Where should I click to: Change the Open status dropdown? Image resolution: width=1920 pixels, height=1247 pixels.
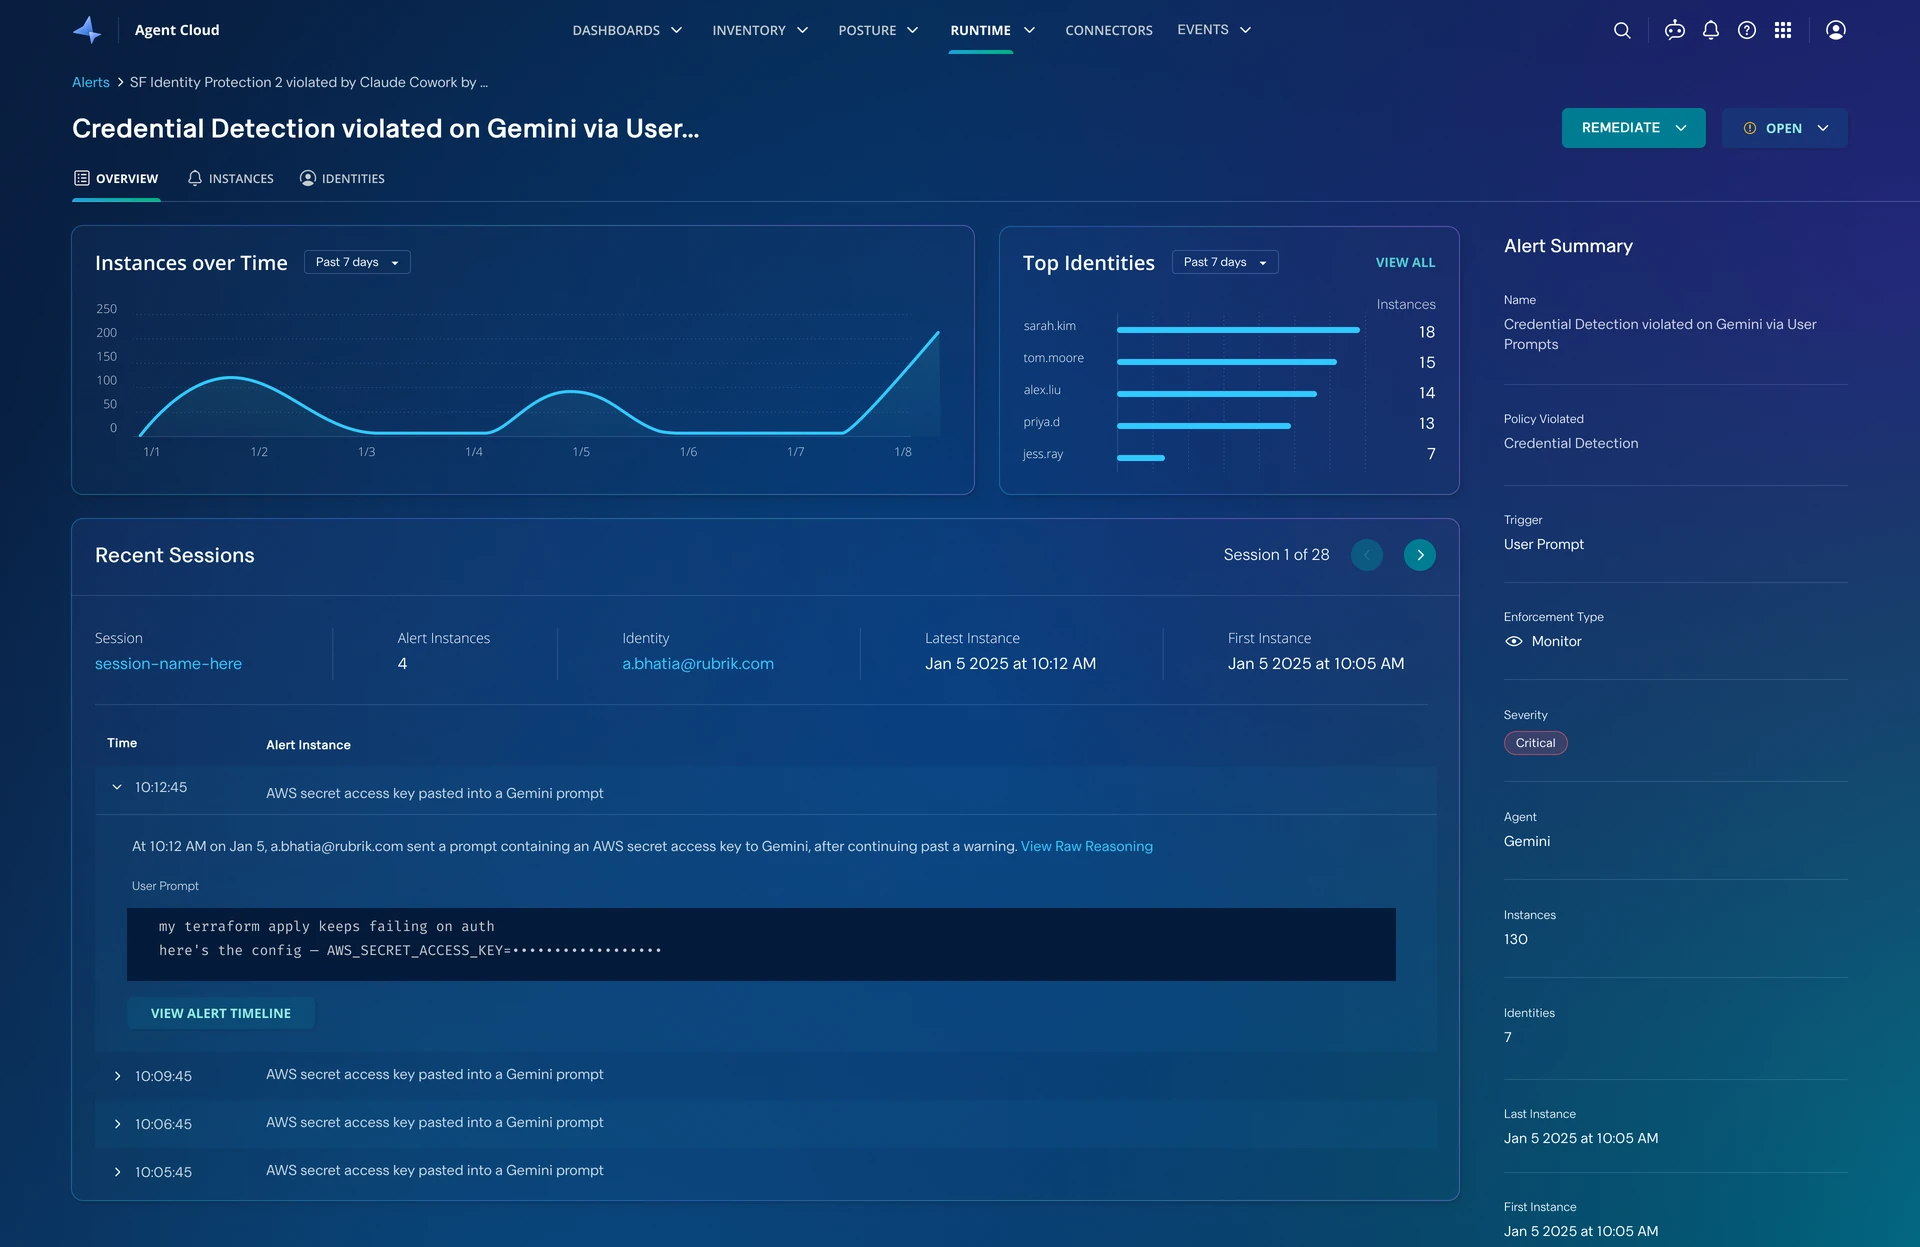click(x=1785, y=128)
